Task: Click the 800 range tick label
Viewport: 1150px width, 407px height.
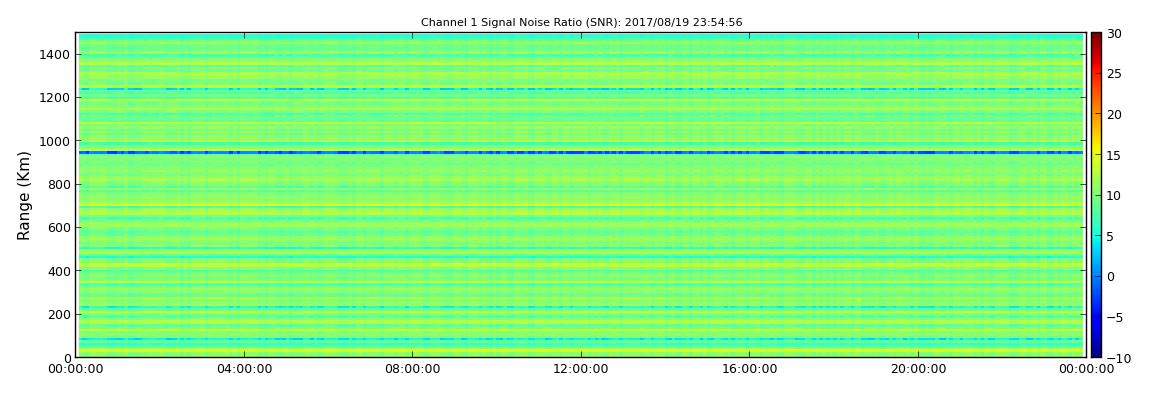Action: click(x=59, y=185)
